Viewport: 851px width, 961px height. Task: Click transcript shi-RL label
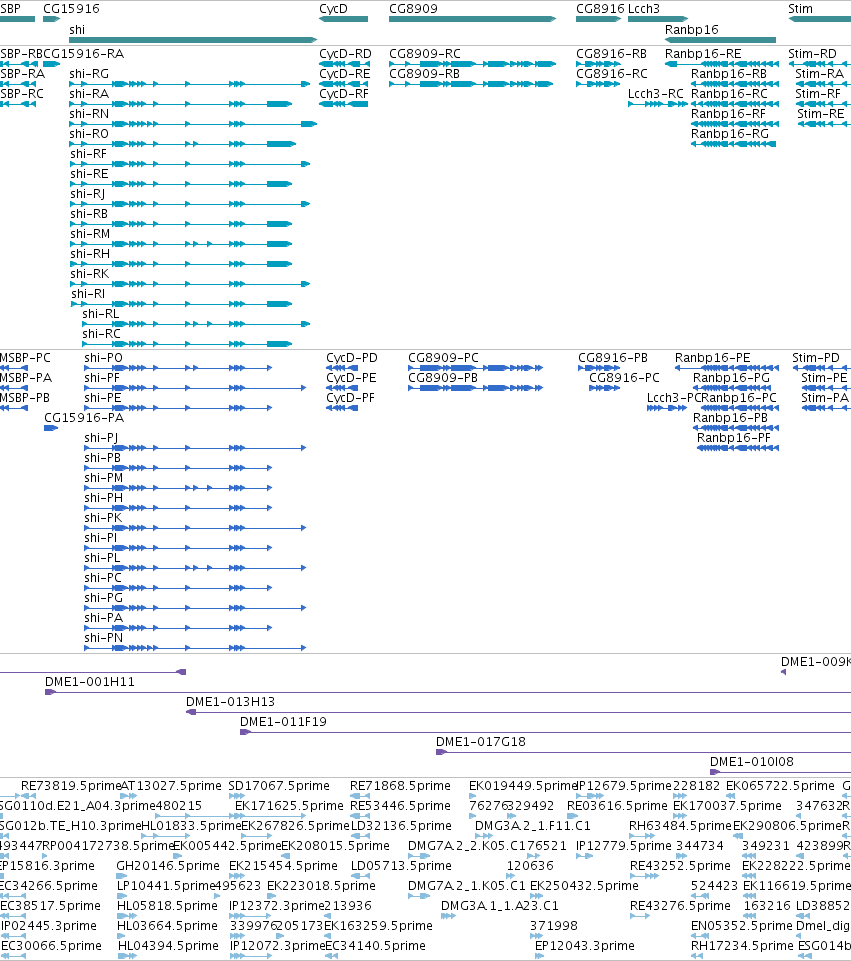[100, 314]
